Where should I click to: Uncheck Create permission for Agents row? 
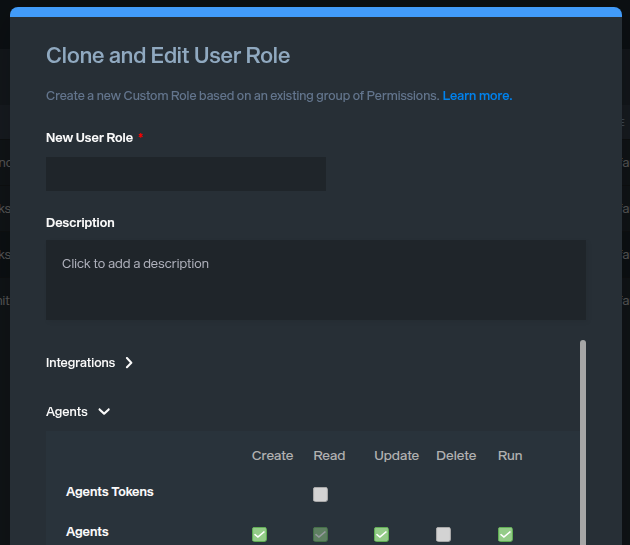tap(260, 534)
